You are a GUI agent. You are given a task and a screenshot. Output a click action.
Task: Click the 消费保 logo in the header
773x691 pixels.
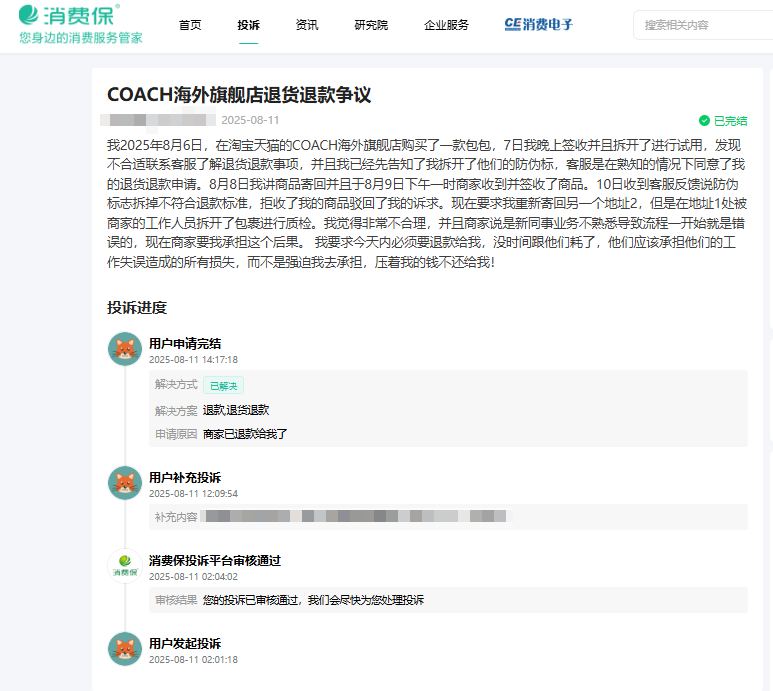(x=69, y=15)
